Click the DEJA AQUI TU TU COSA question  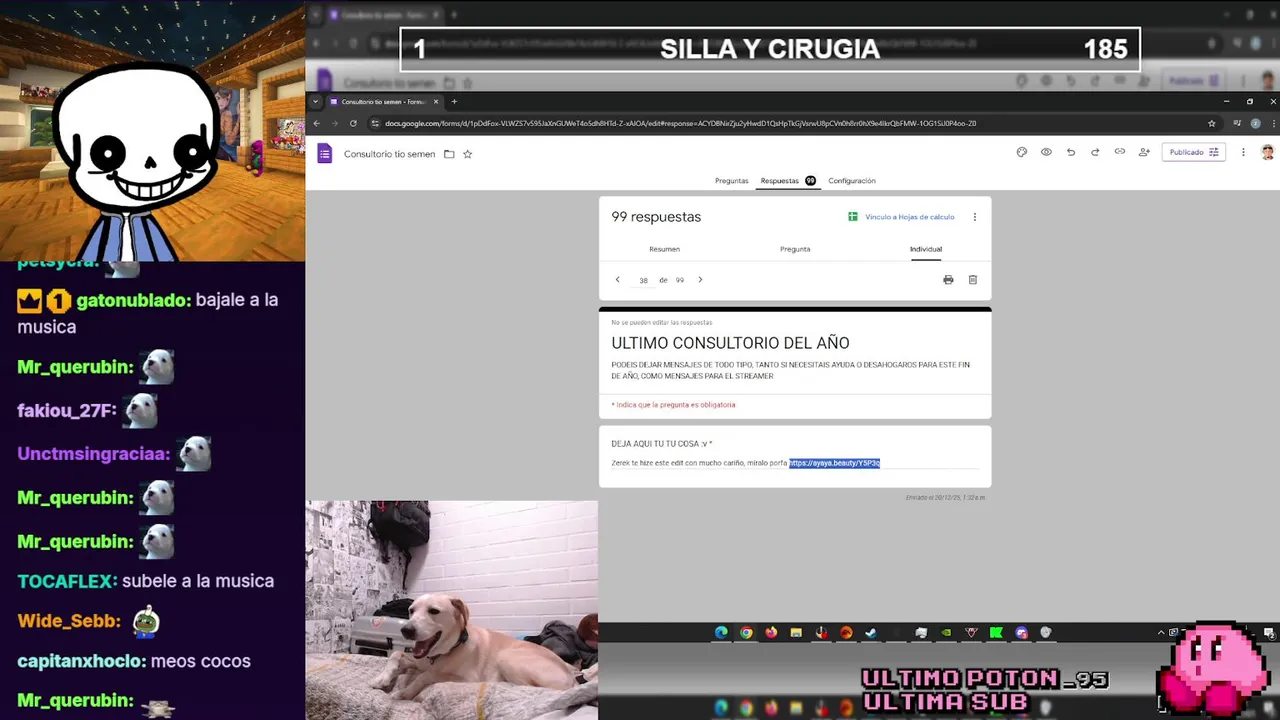(x=662, y=443)
